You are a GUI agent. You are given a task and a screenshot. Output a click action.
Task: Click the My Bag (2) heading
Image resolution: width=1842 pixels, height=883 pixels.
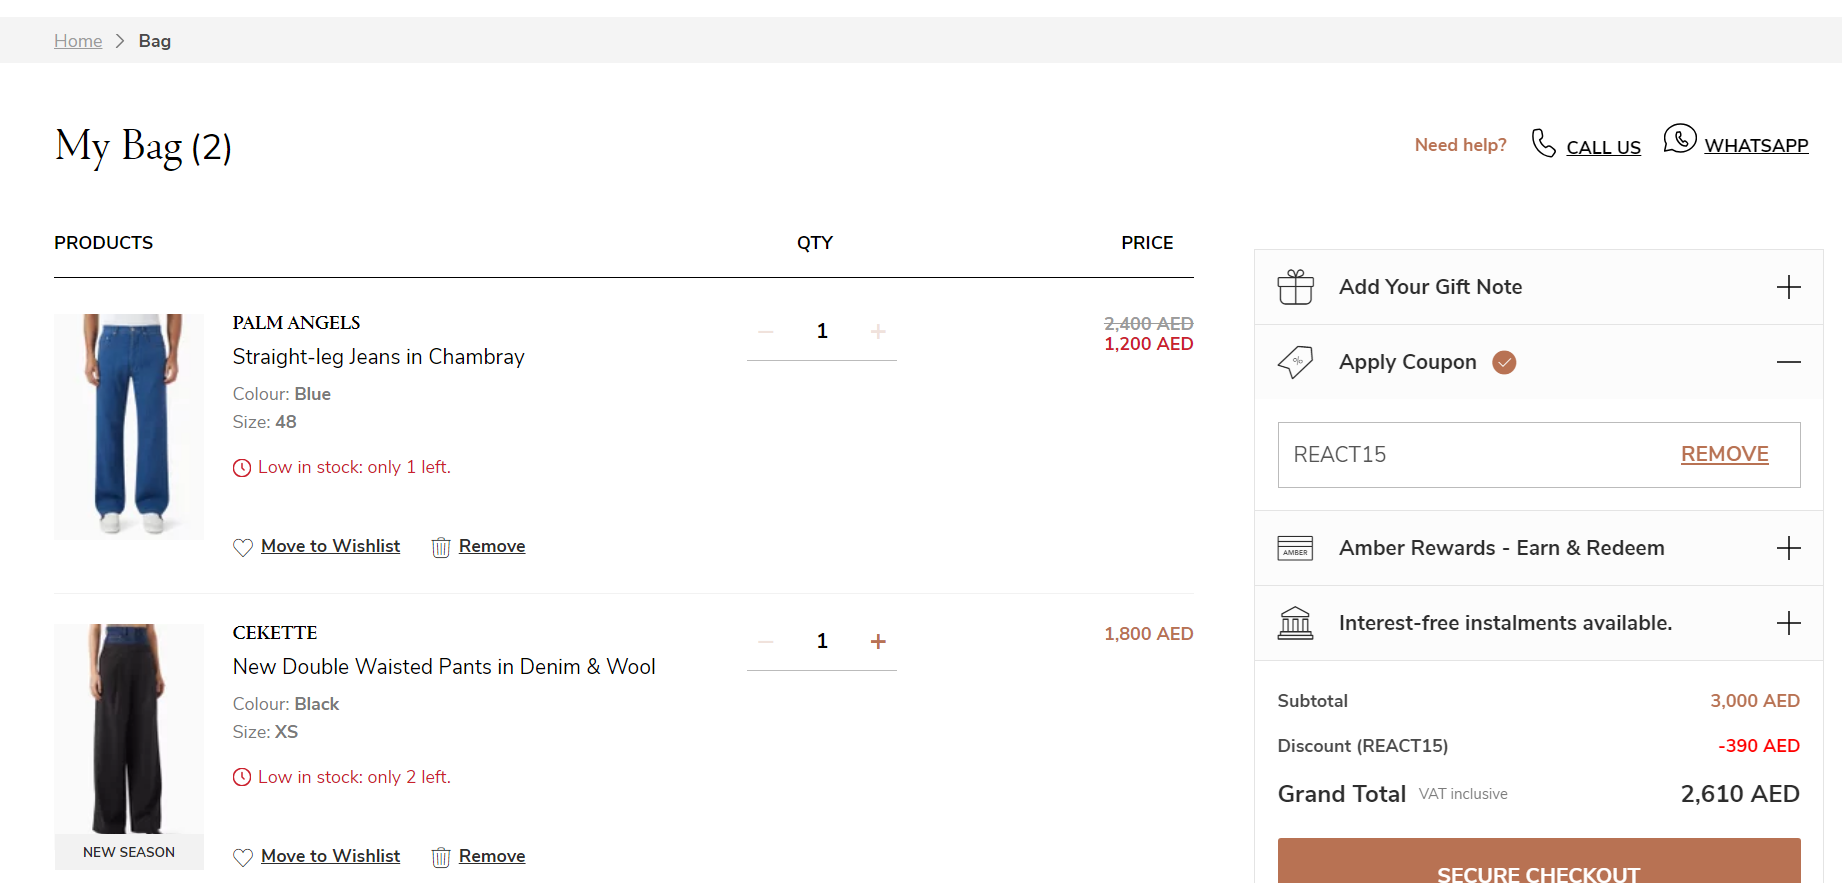pos(143,147)
